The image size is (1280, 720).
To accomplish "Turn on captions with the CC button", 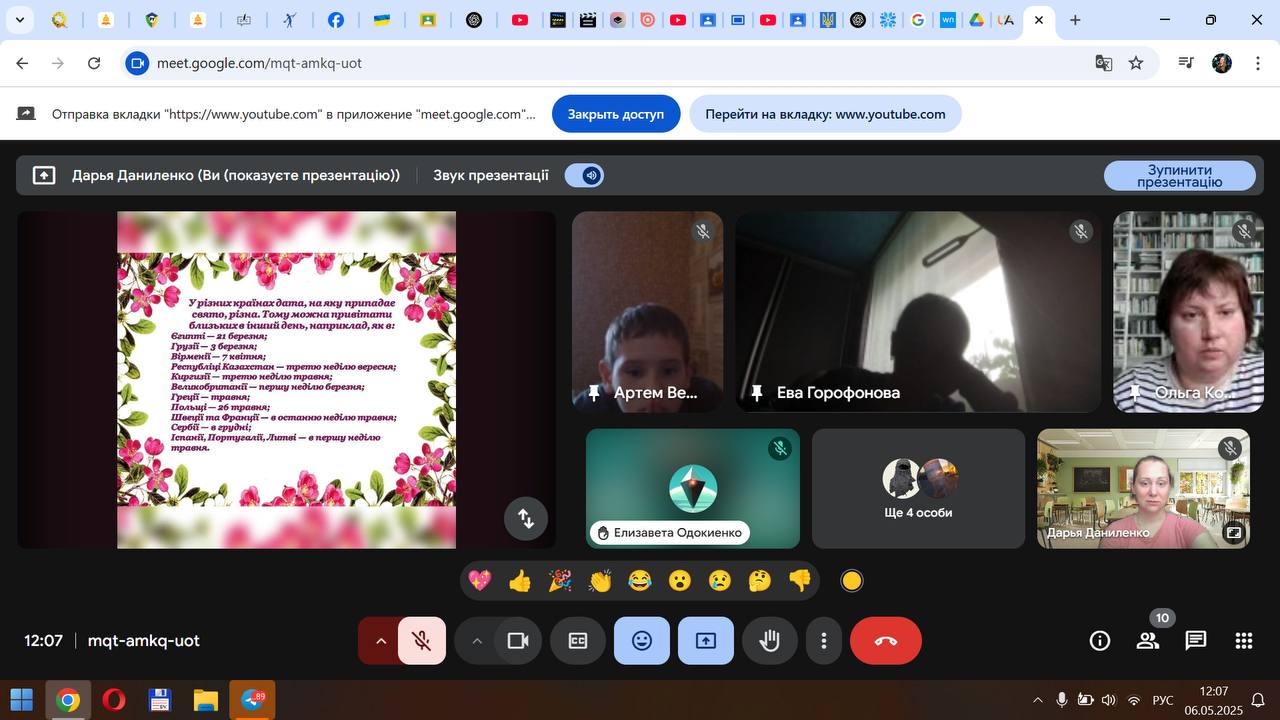I will (x=578, y=641).
